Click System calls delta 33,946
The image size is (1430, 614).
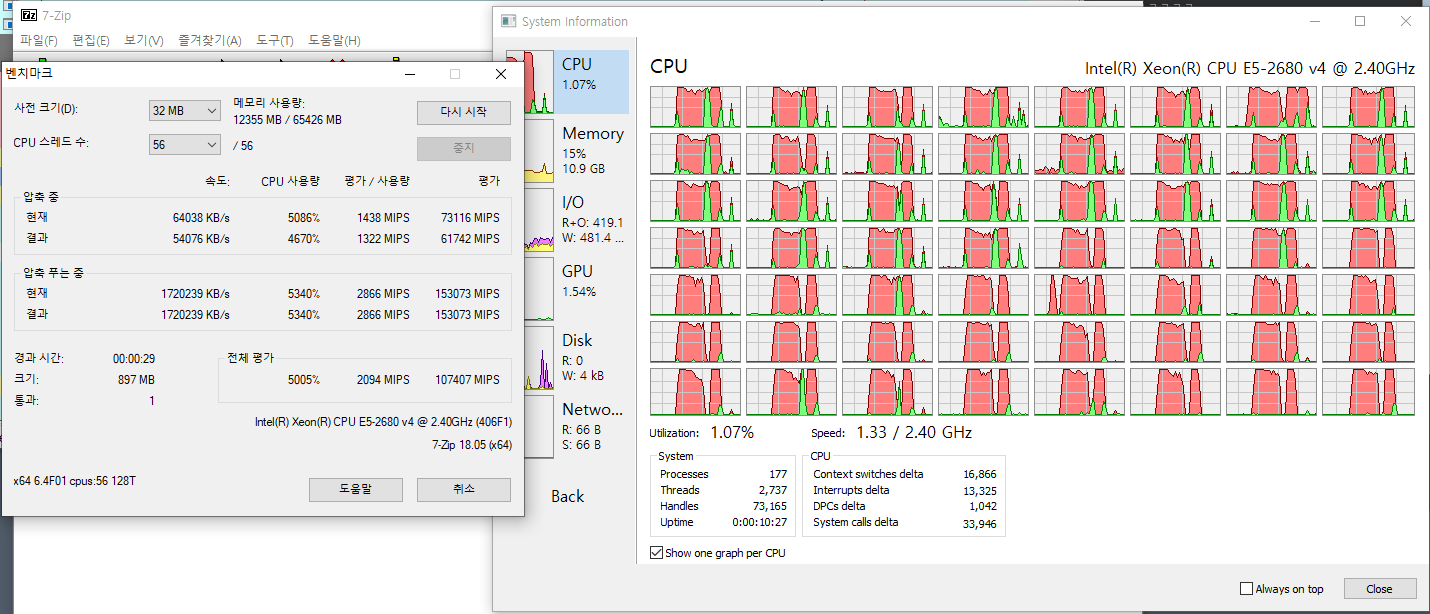[x=979, y=522]
